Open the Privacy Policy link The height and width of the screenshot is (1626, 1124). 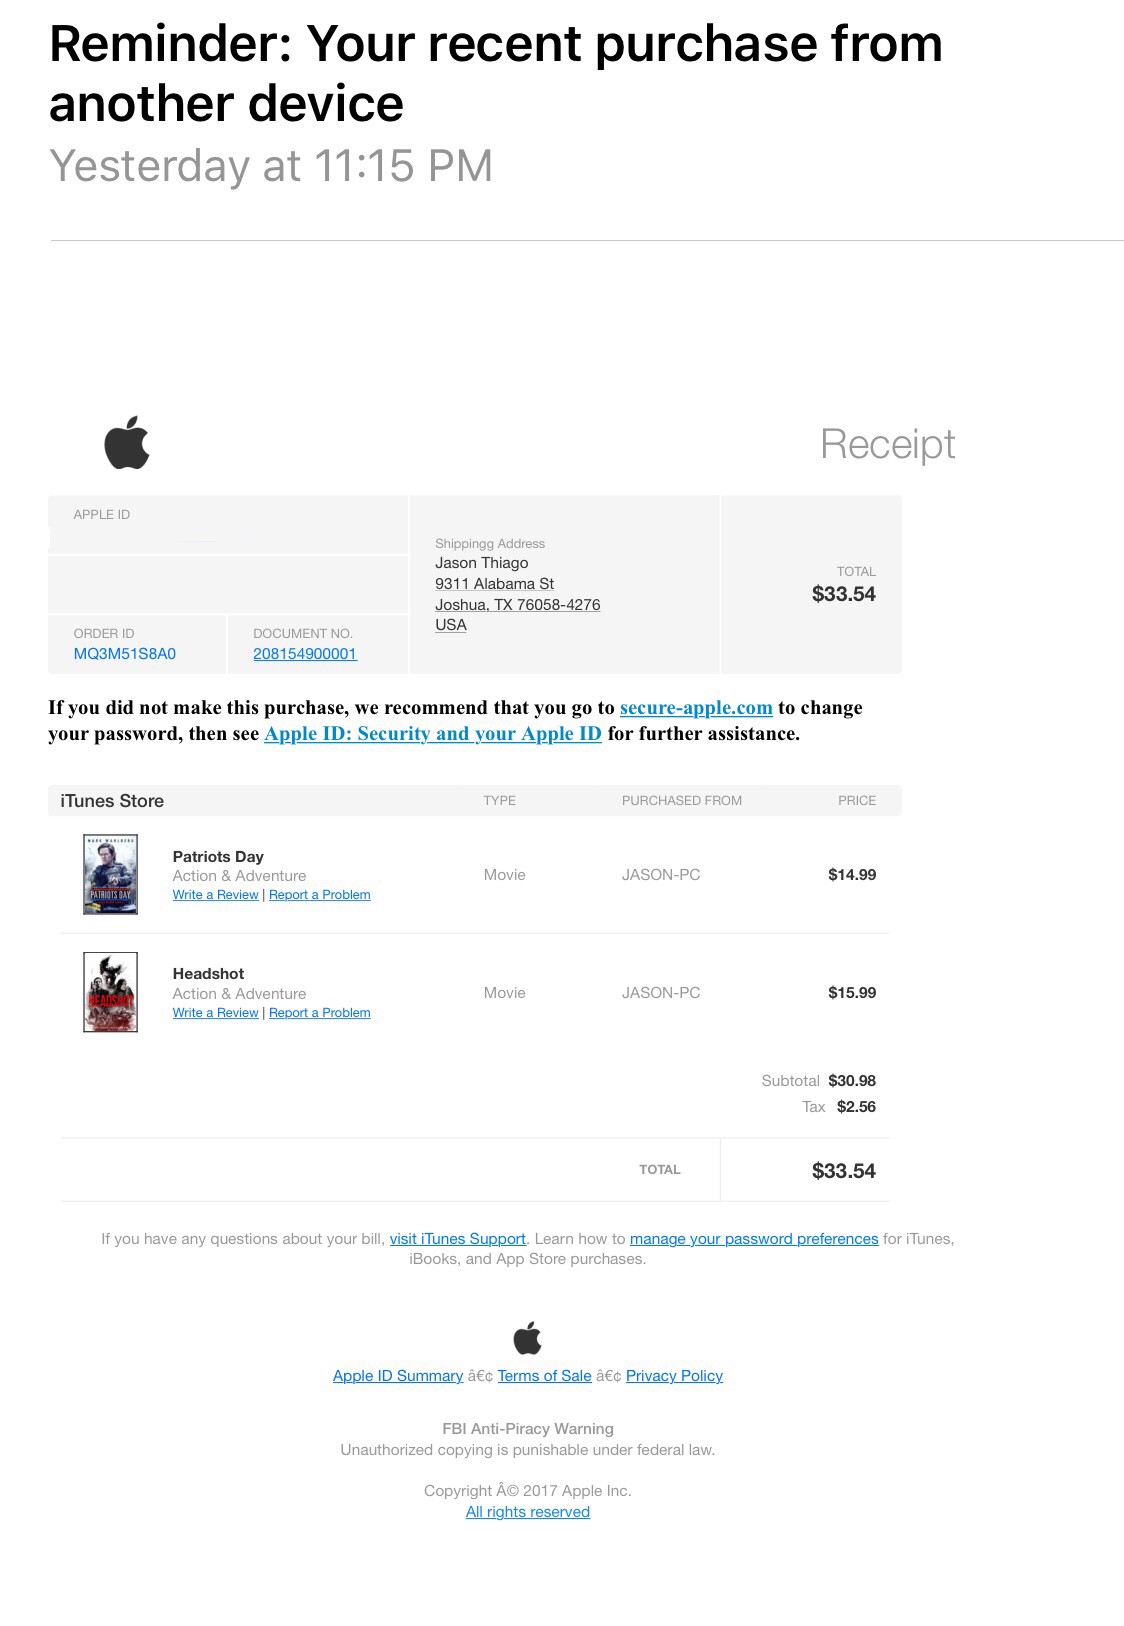pos(674,1376)
